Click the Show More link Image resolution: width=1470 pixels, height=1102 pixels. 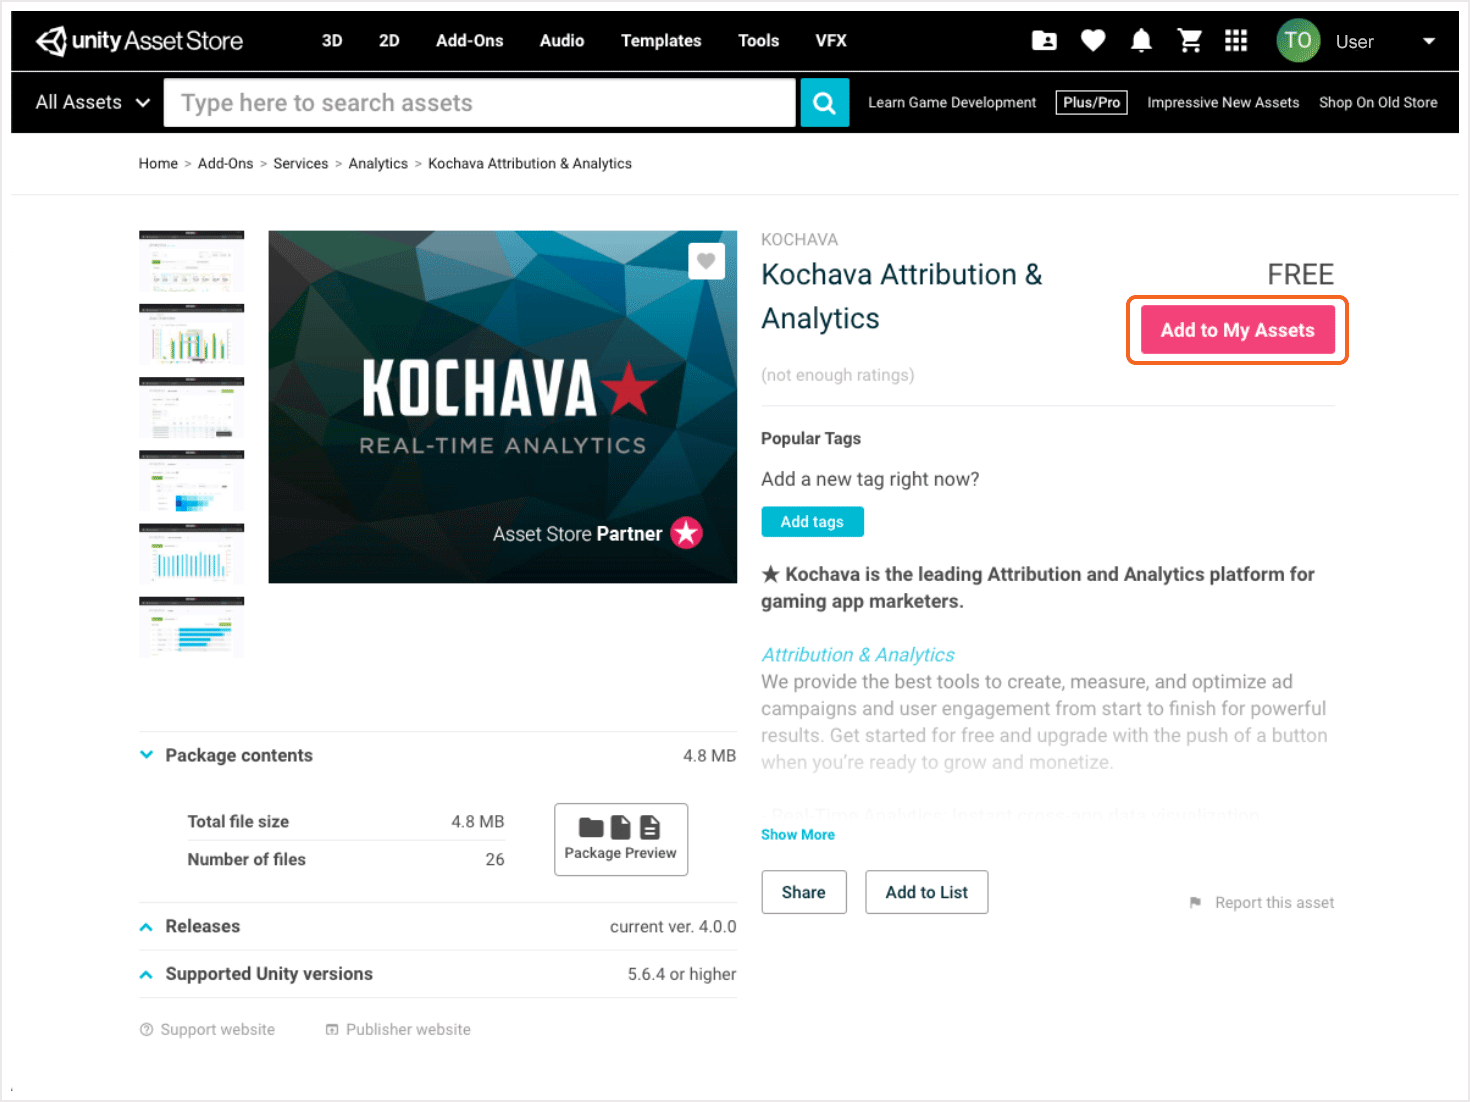point(798,834)
